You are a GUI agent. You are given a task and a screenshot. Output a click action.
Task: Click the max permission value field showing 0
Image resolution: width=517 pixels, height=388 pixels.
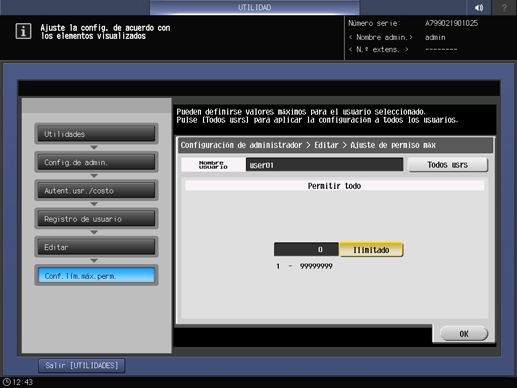(306, 249)
